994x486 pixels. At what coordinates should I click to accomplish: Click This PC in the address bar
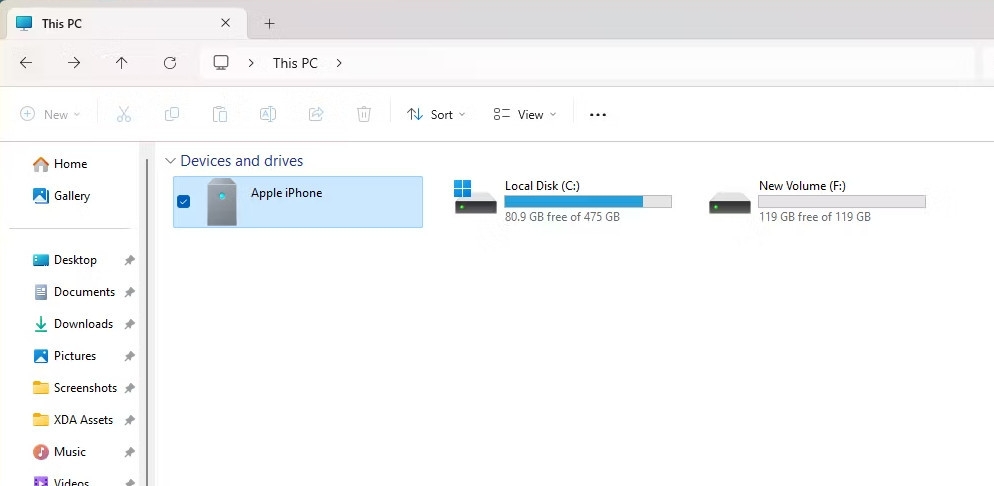[295, 63]
